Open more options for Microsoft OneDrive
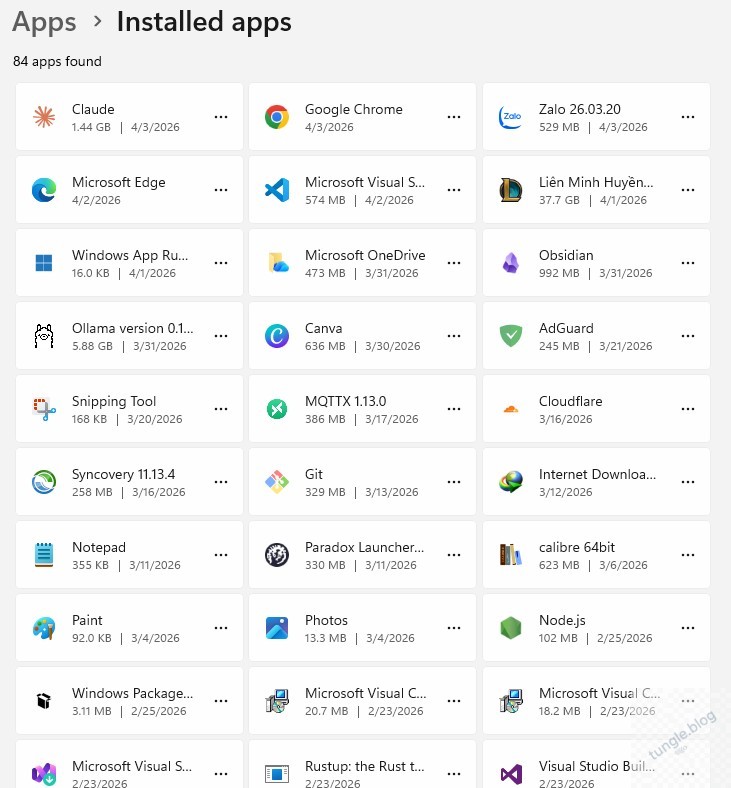 (x=454, y=263)
